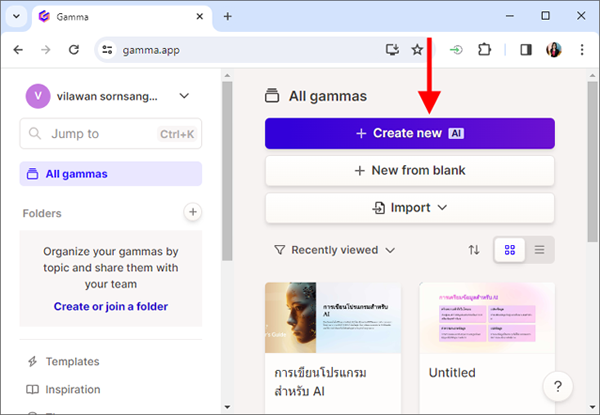
Task: Click the Create new AI button
Action: tap(410, 133)
